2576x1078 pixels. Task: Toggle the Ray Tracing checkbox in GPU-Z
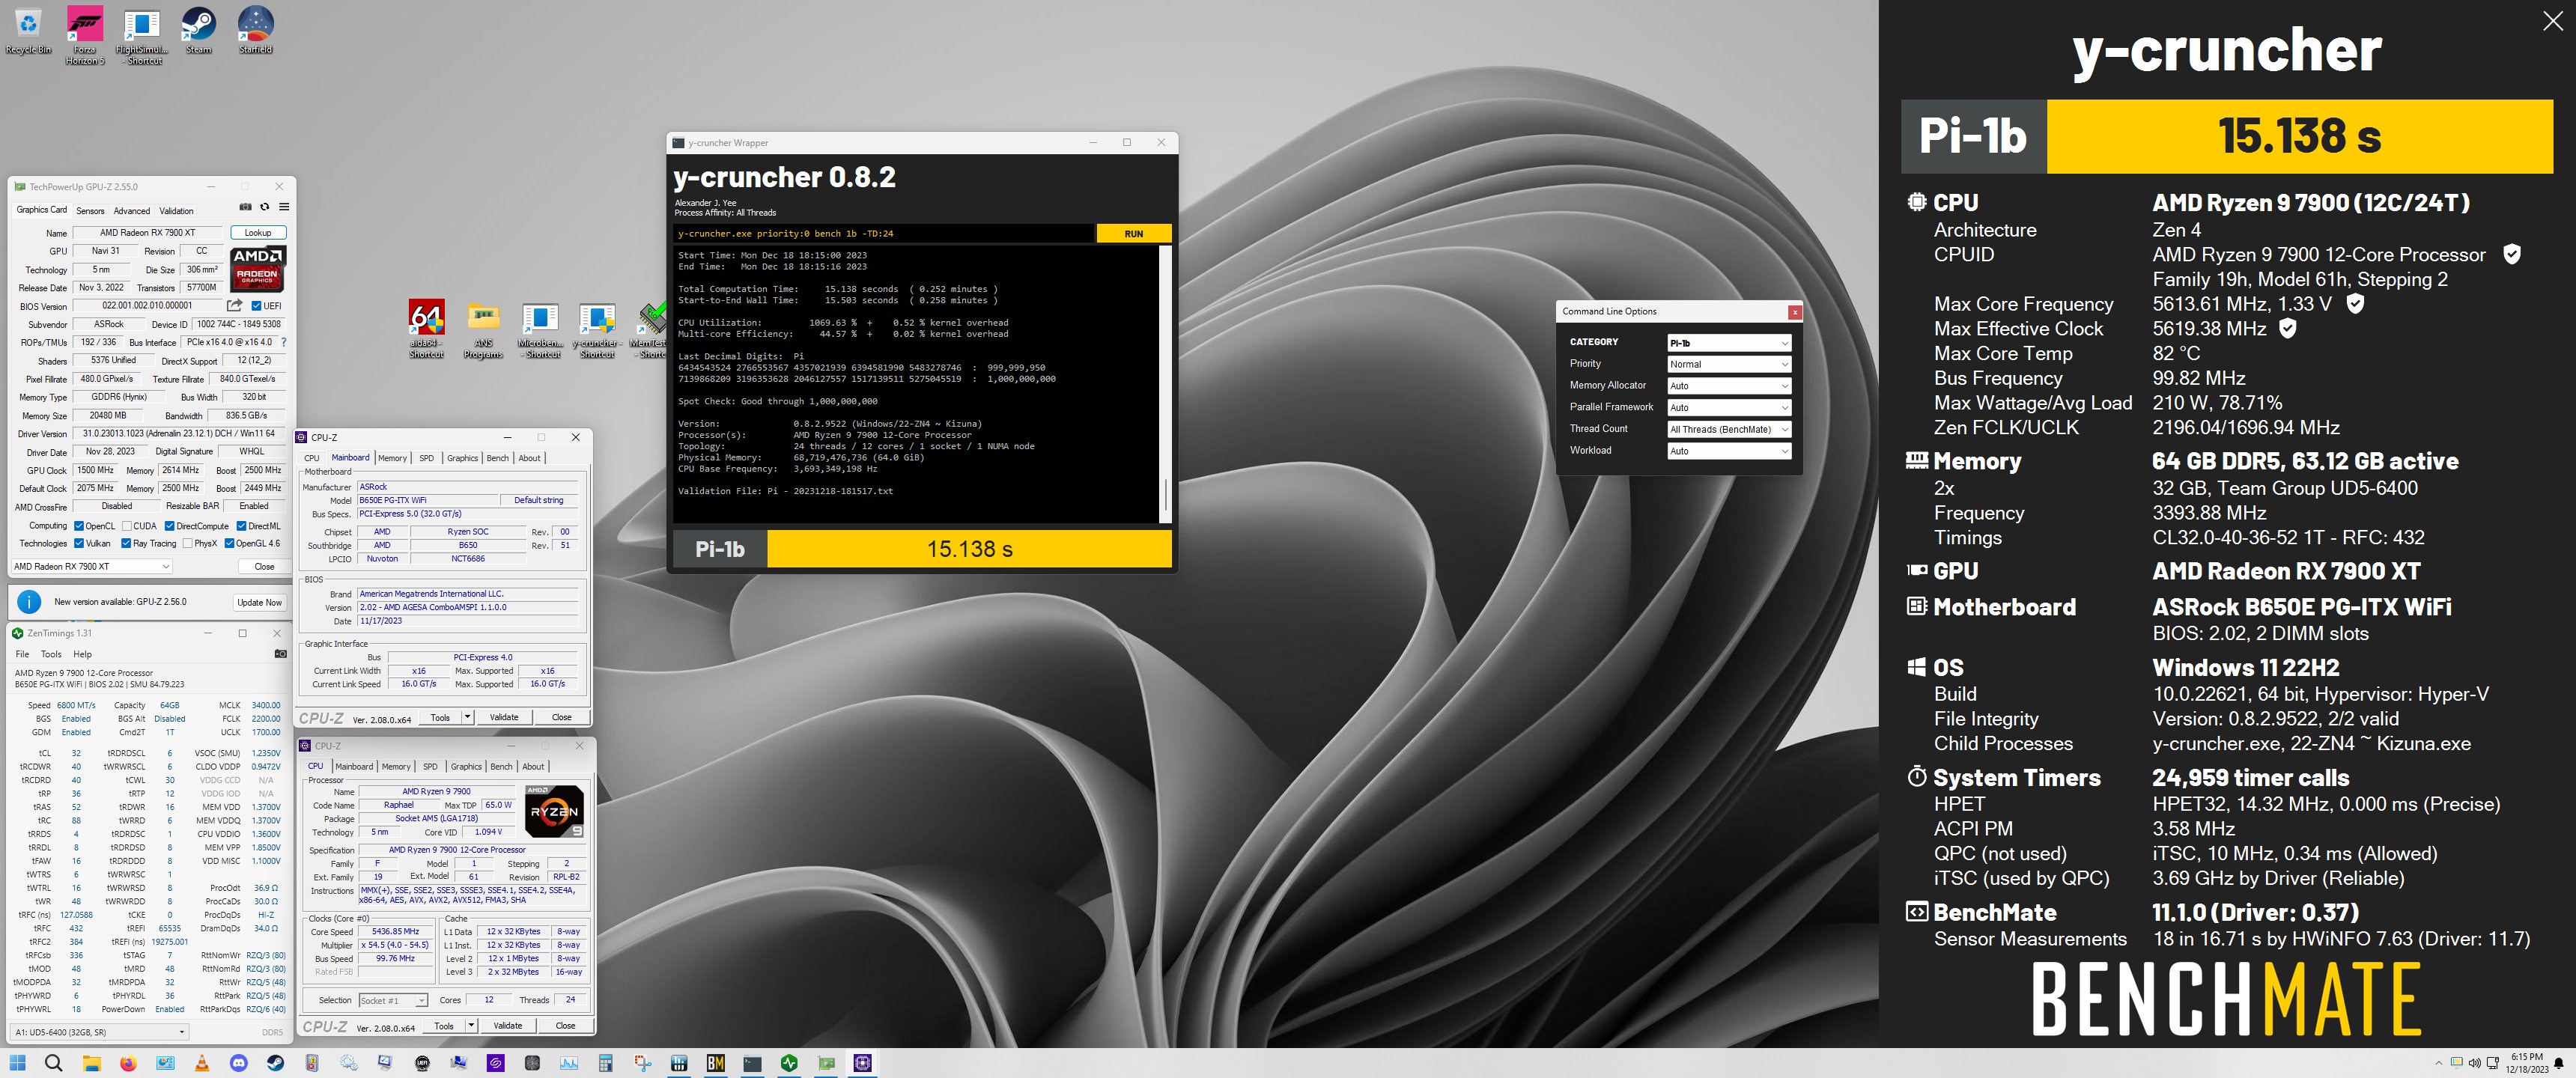pos(126,544)
